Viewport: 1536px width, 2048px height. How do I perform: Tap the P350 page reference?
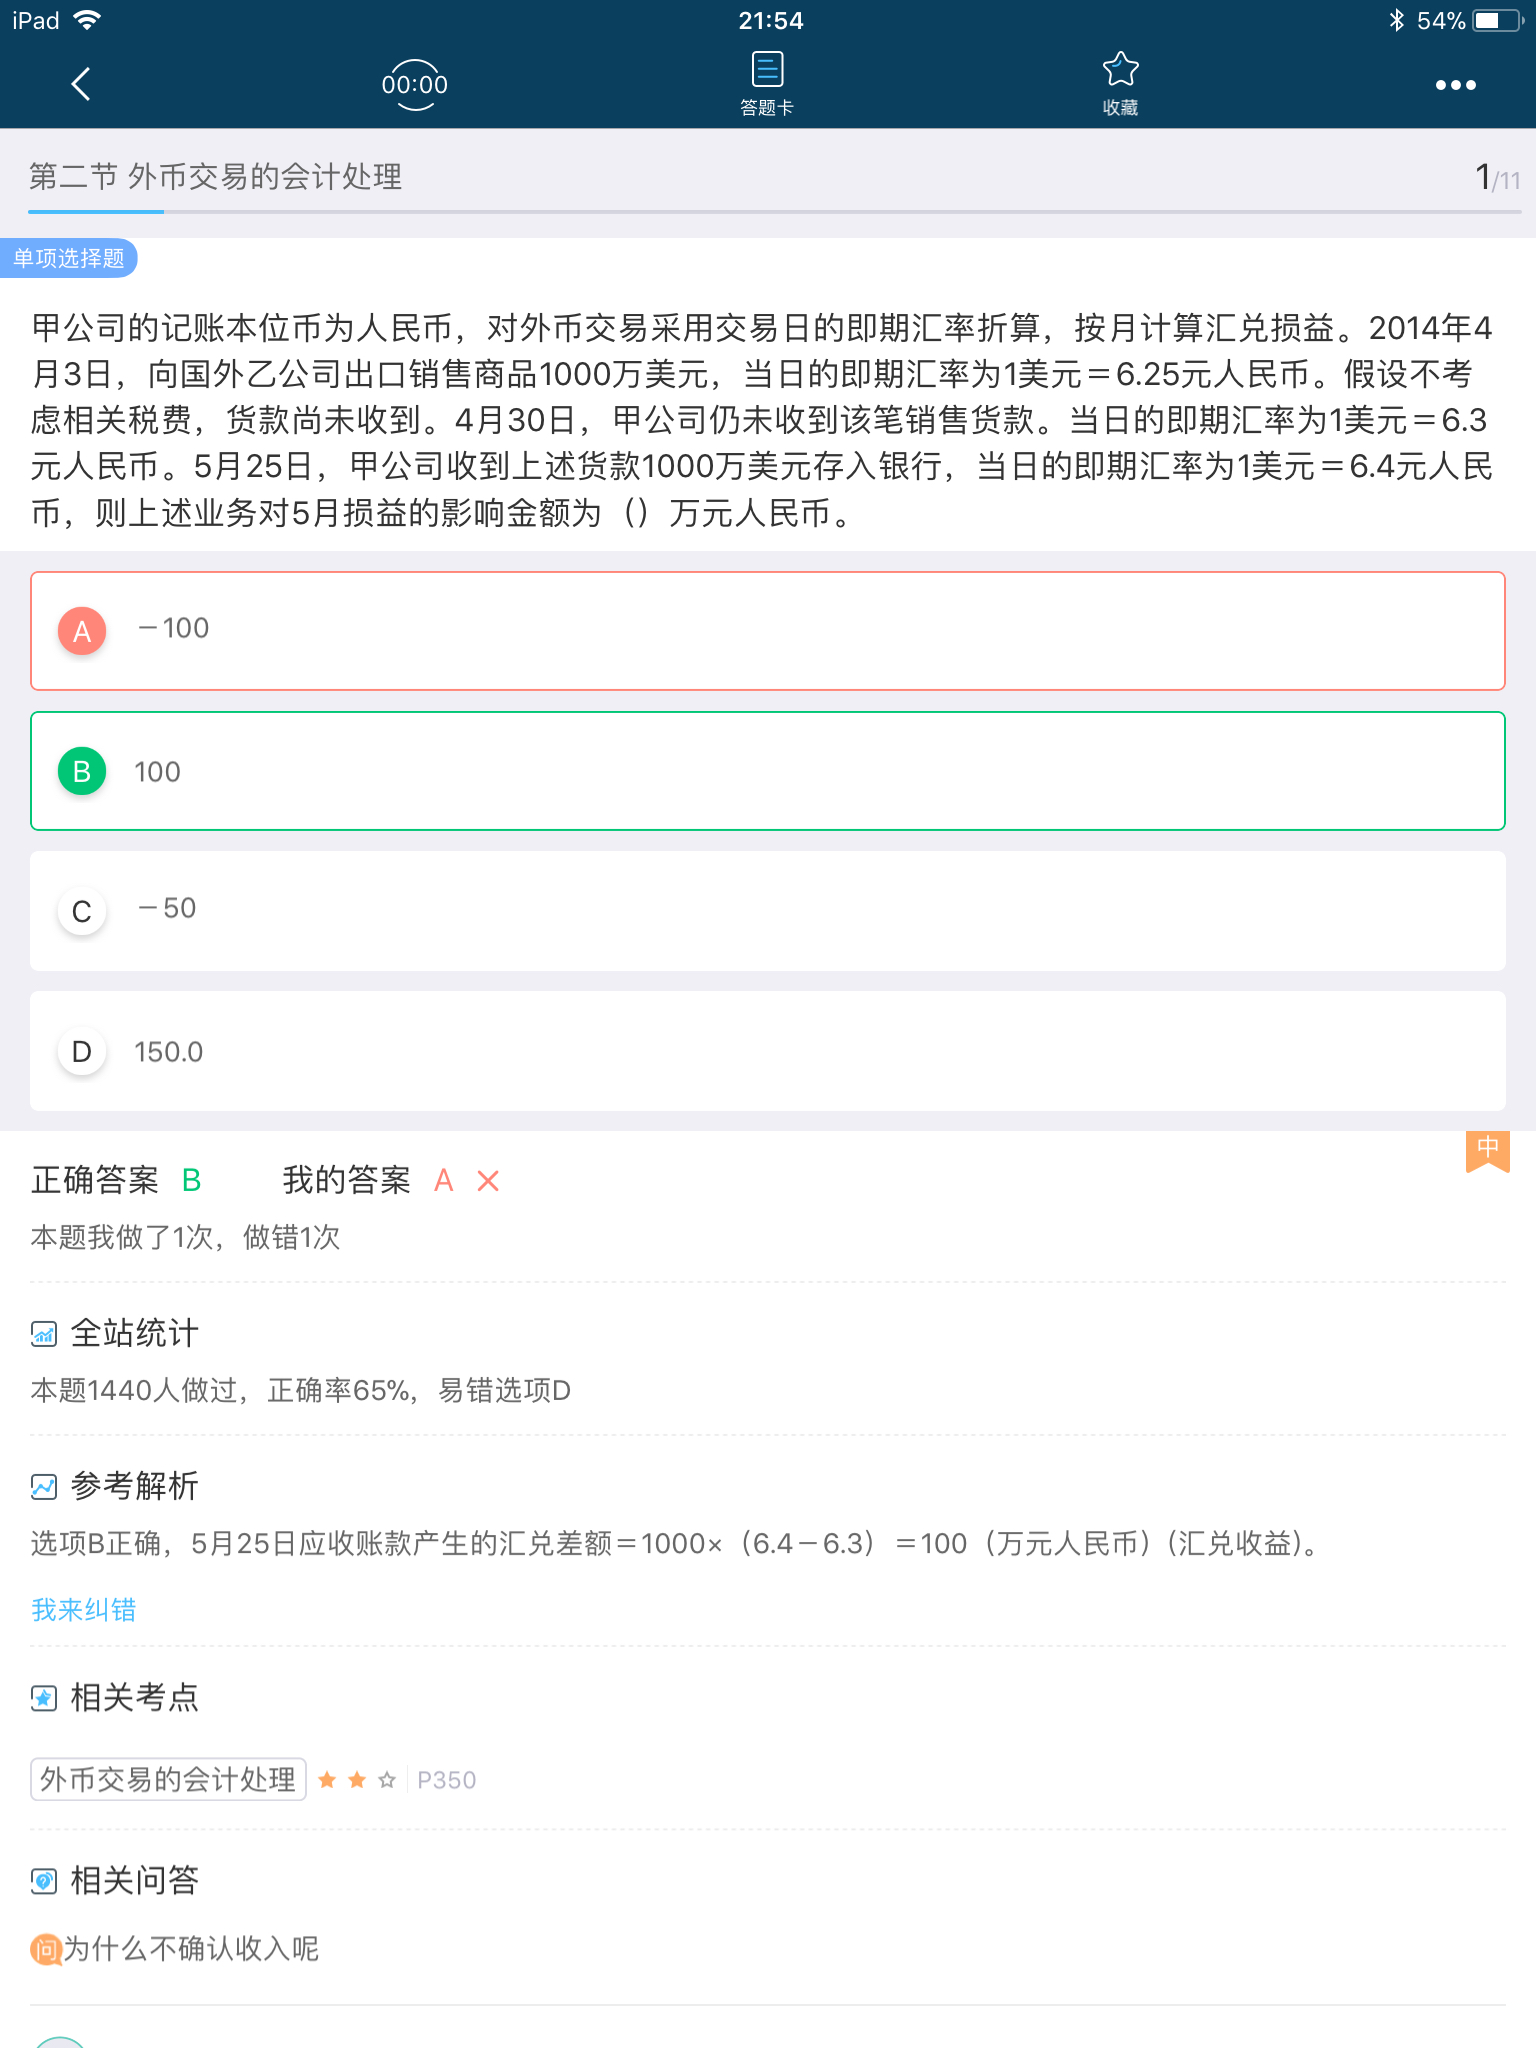[446, 1779]
